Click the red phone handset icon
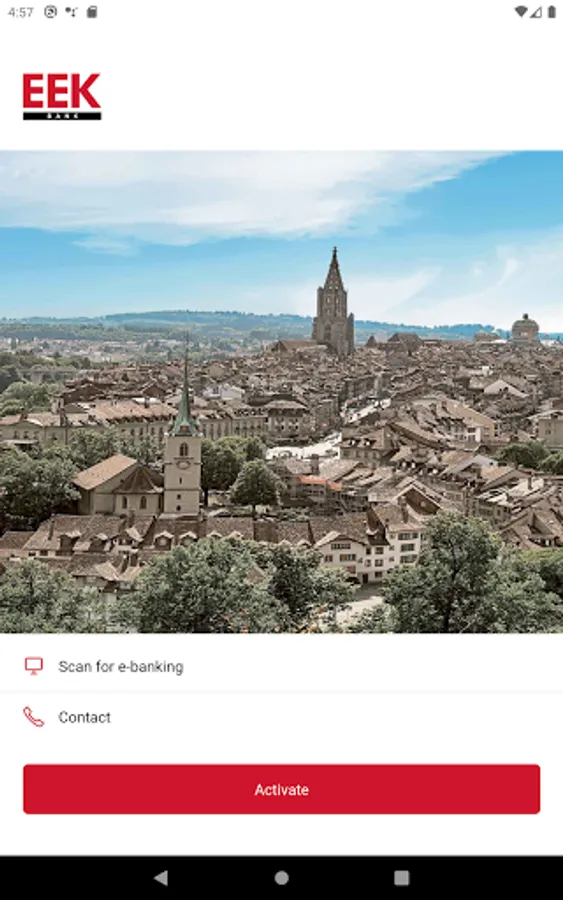This screenshot has height=900, width=563. pyautogui.click(x=34, y=717)
